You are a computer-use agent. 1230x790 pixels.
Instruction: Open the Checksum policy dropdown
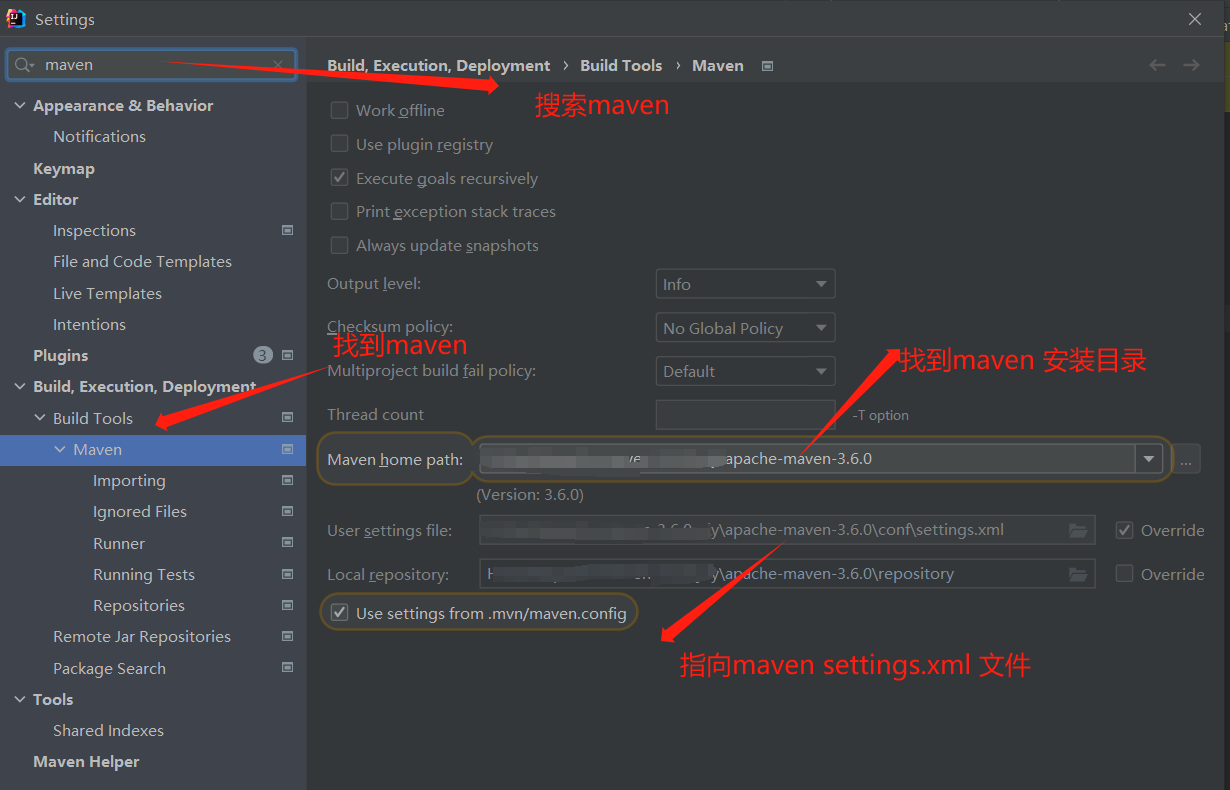pos(745,328)
